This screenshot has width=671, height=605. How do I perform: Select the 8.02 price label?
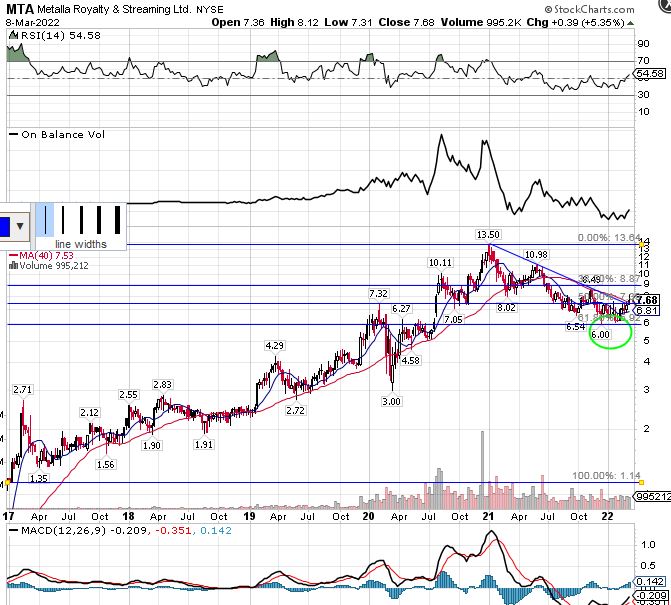tap(506, 307)
